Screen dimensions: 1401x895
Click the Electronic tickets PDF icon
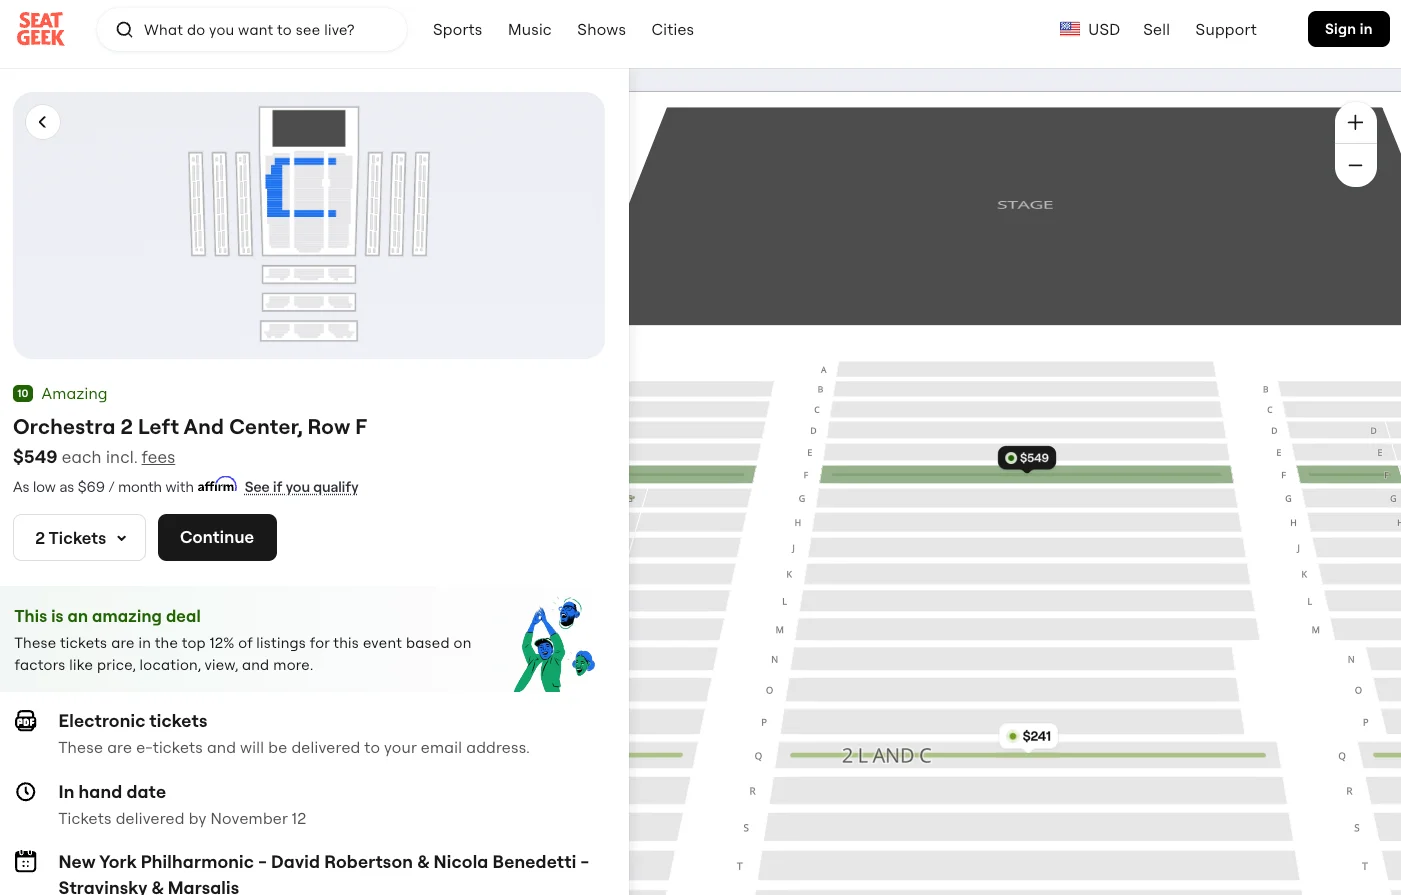[x=26, y=721]
